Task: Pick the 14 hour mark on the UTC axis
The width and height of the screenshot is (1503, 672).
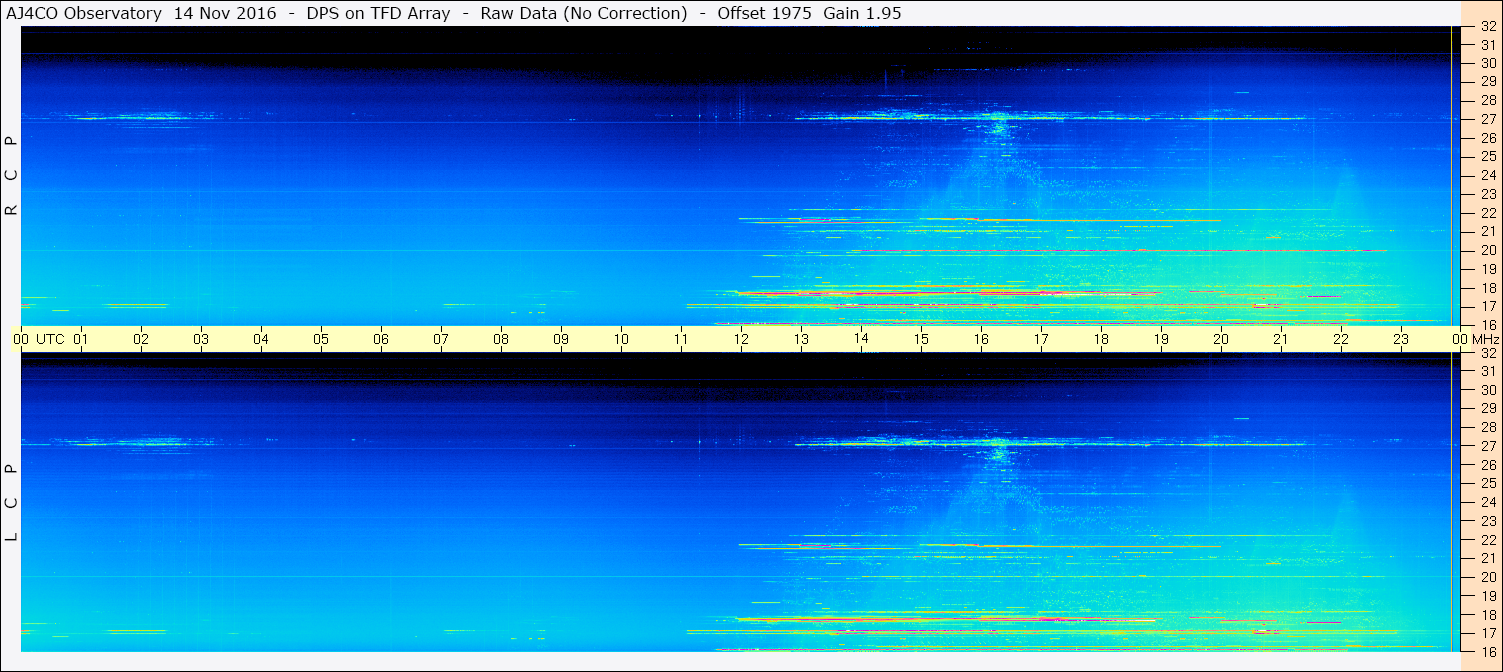Action: coord(861,339)
